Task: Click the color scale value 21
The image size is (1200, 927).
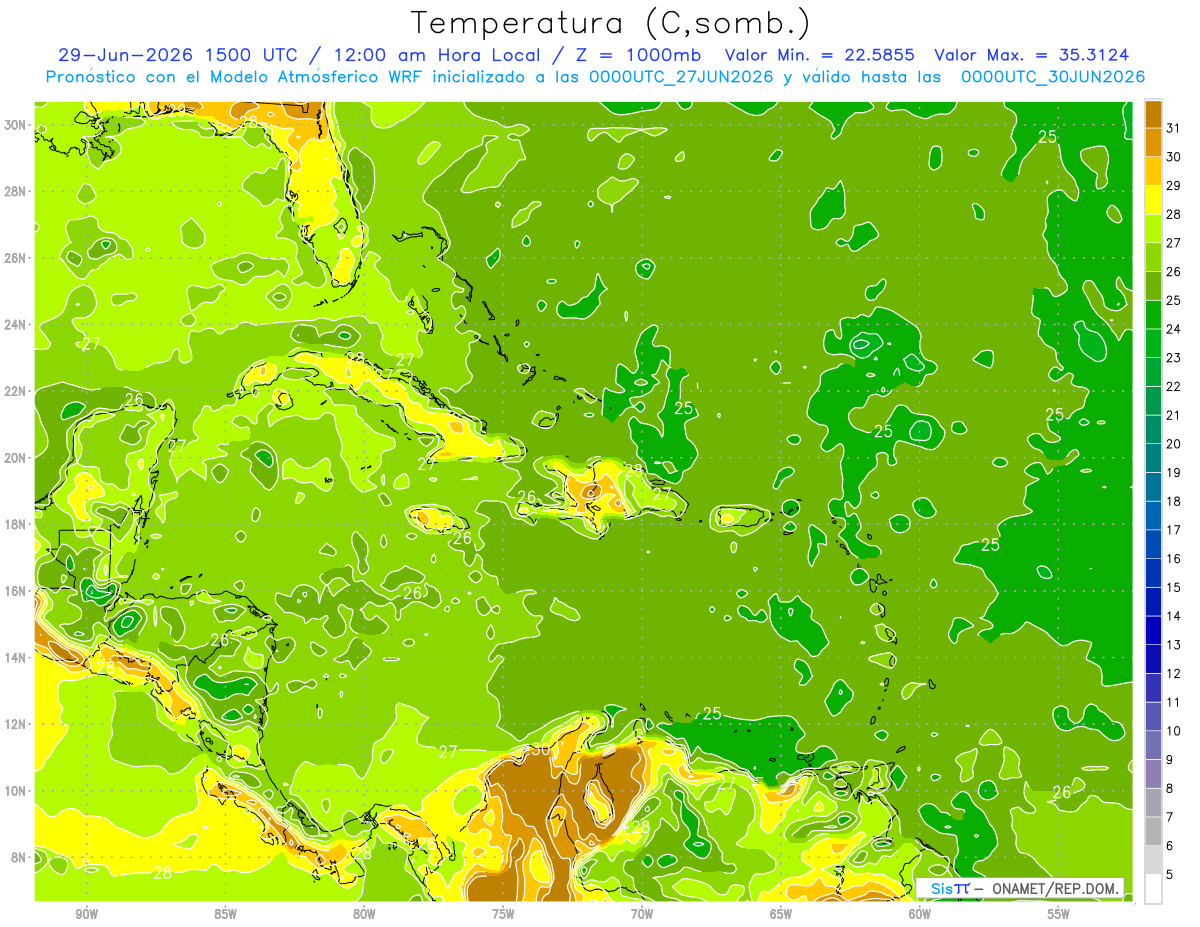Action: [1174, 415]
